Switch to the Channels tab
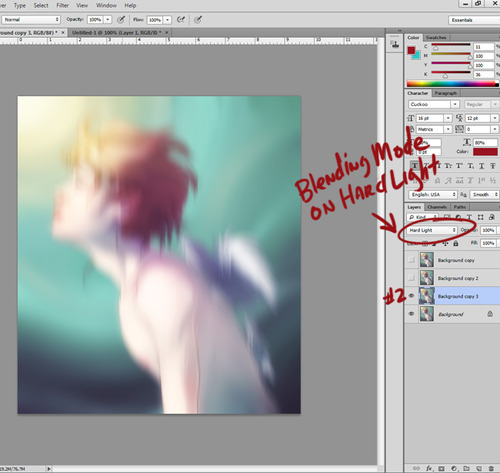 [x=437, y=207]
